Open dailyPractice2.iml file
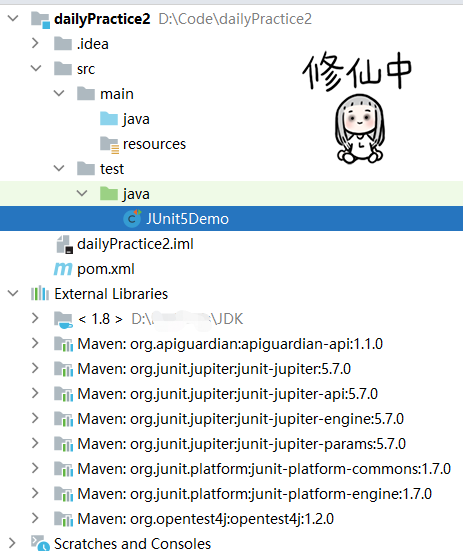 [x=135, y=244]
